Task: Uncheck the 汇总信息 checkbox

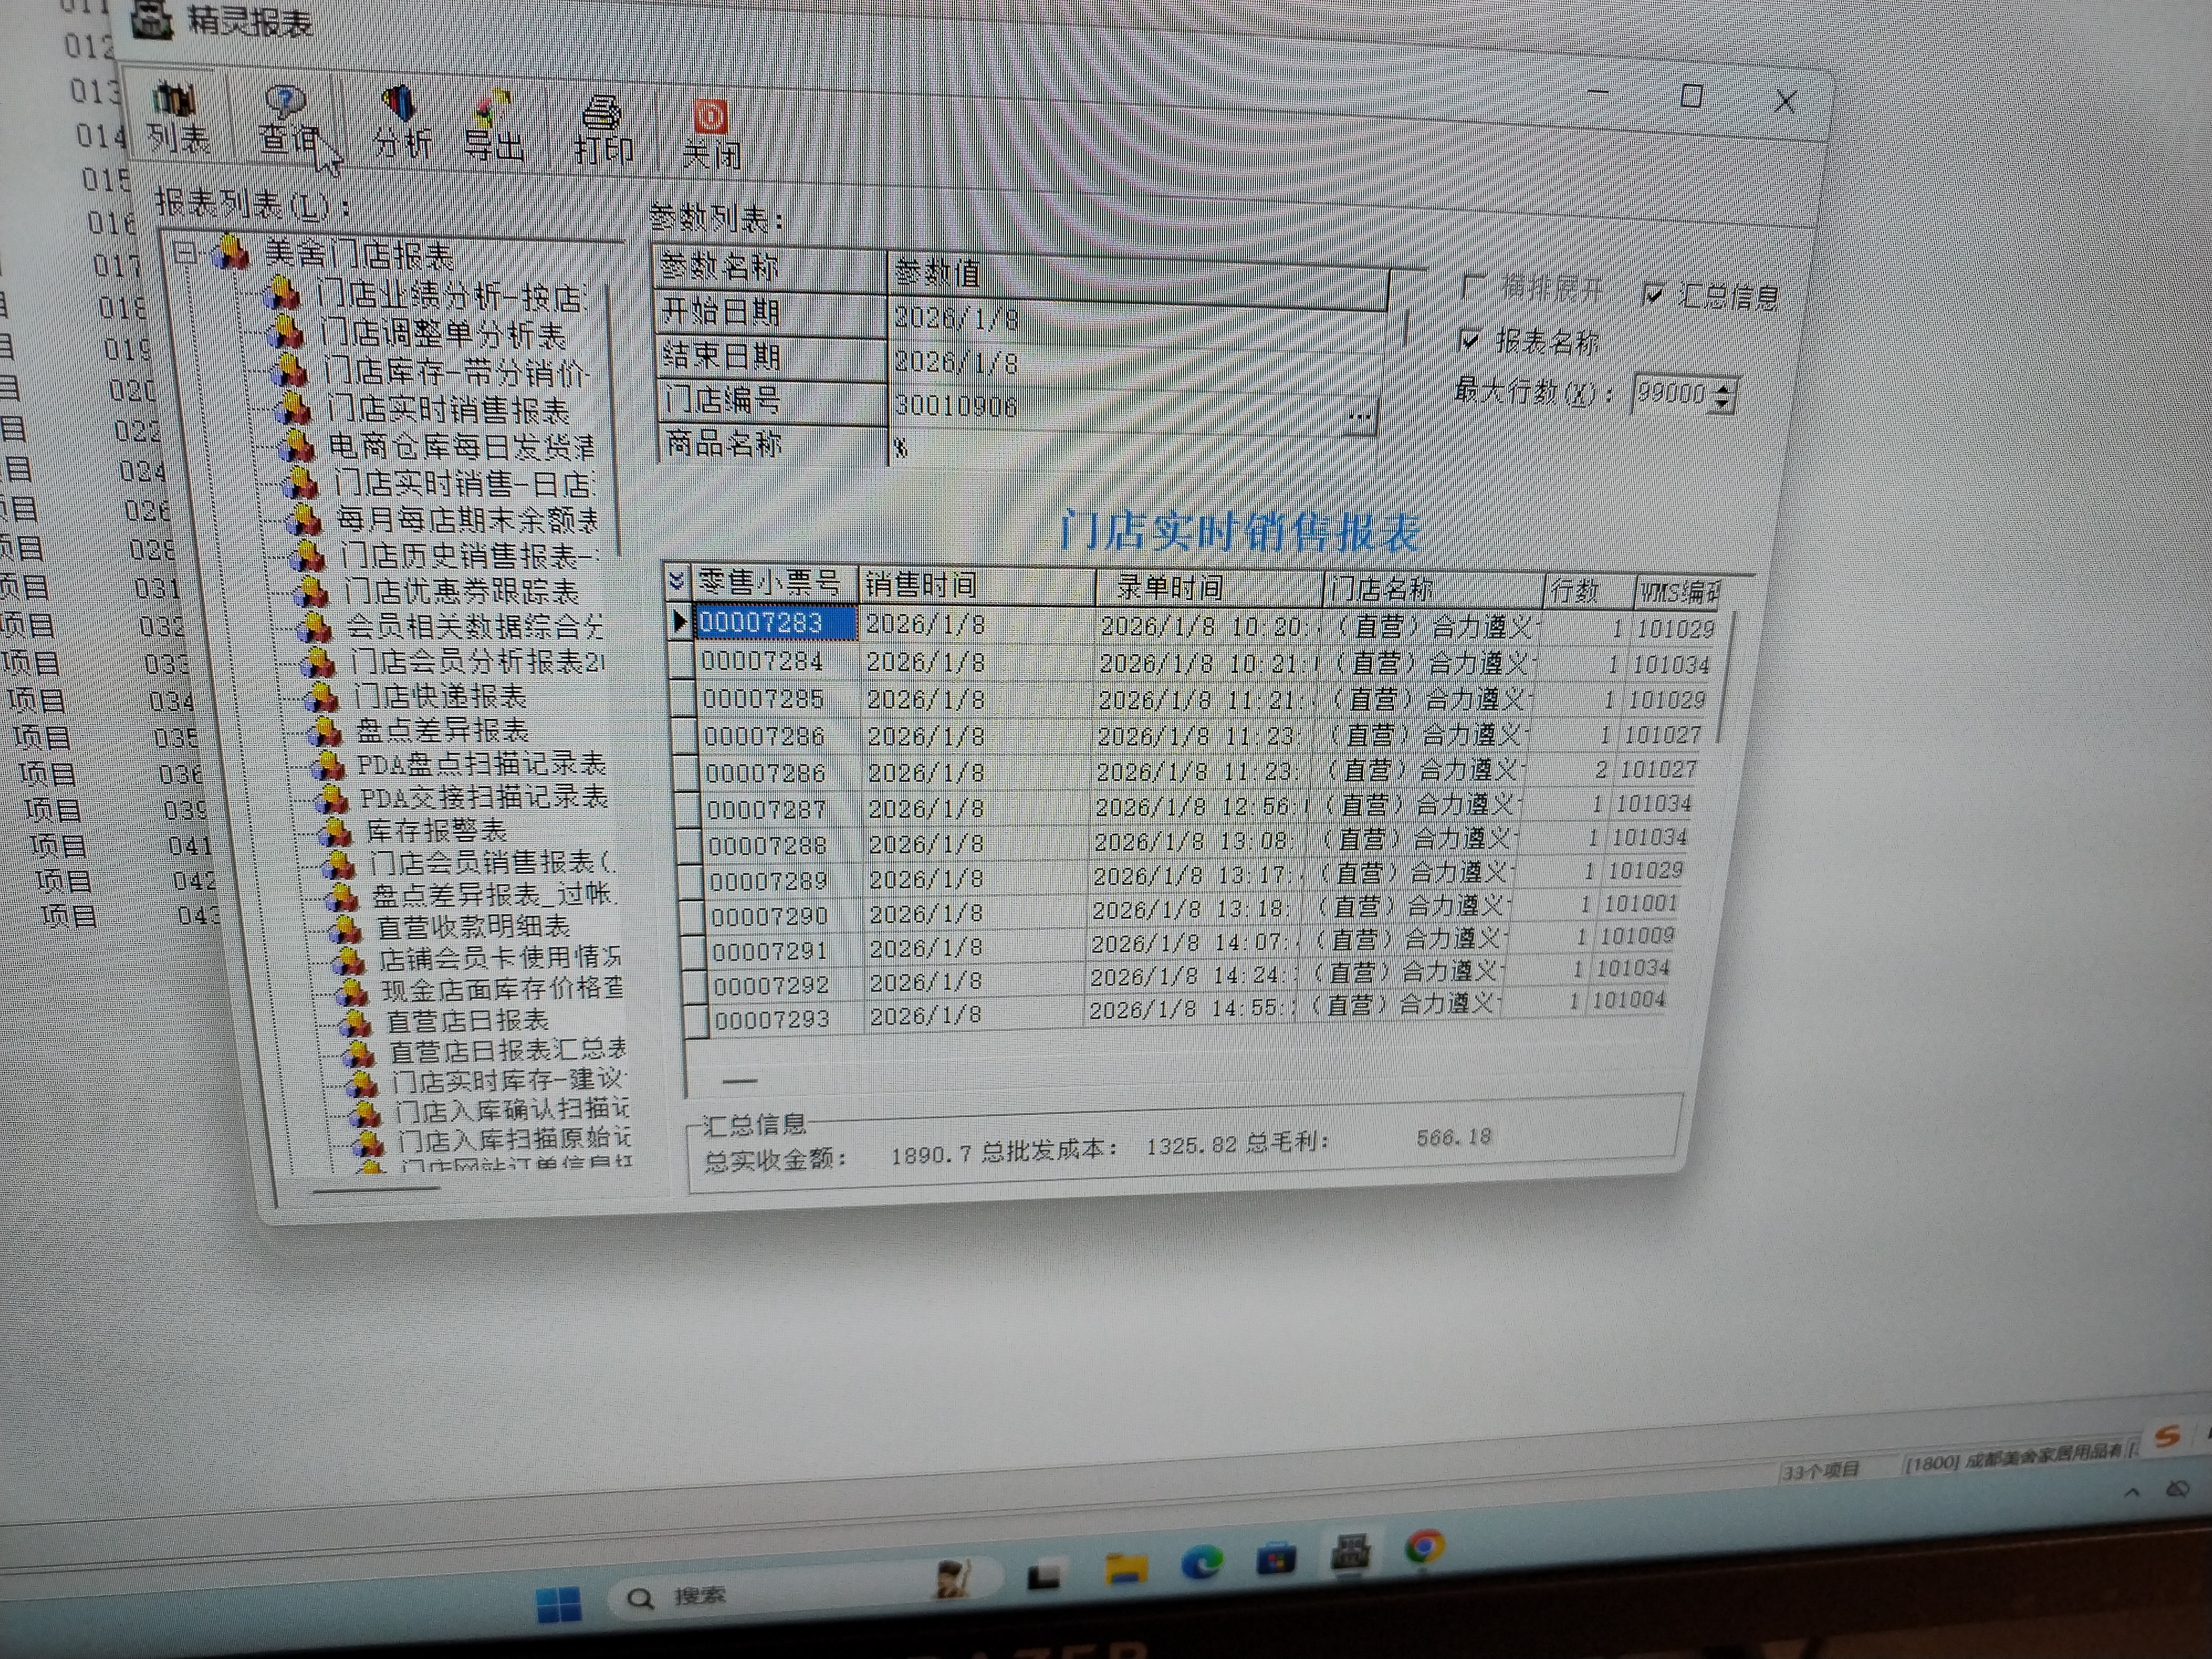Action: coord(1653,293)
